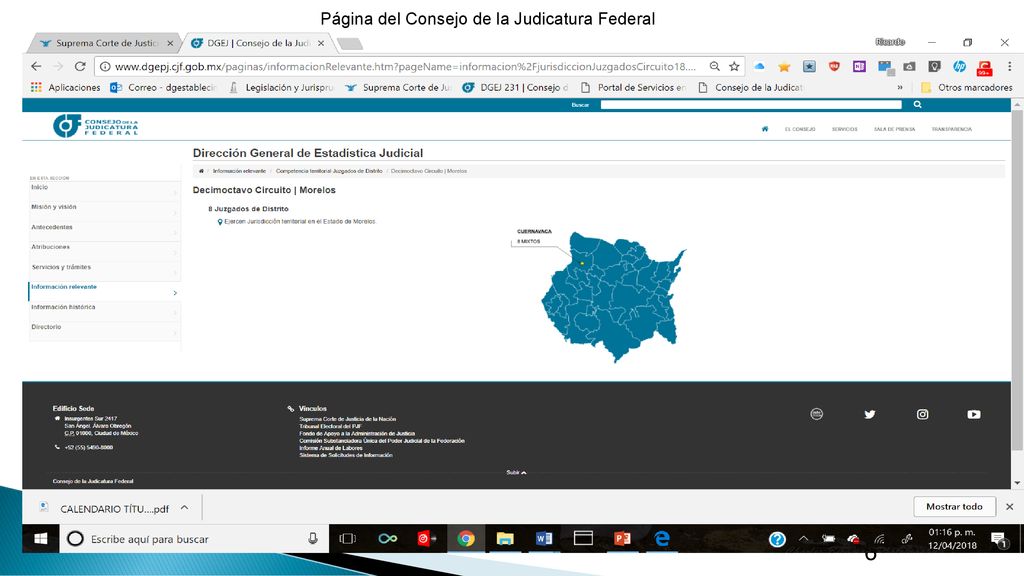1024x576 pixels.
Task: Click the HP extension icon
Action: tap(959, 67)
